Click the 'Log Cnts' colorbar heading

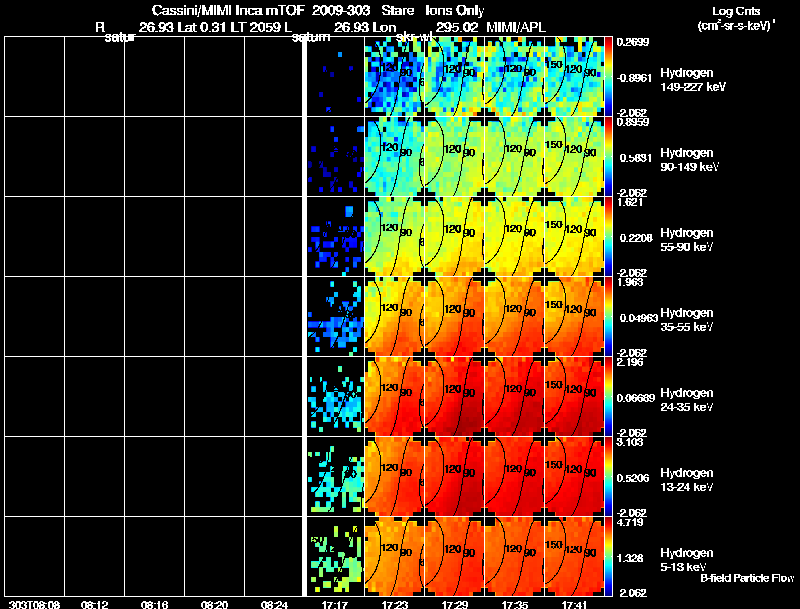(x=736, y=11)
